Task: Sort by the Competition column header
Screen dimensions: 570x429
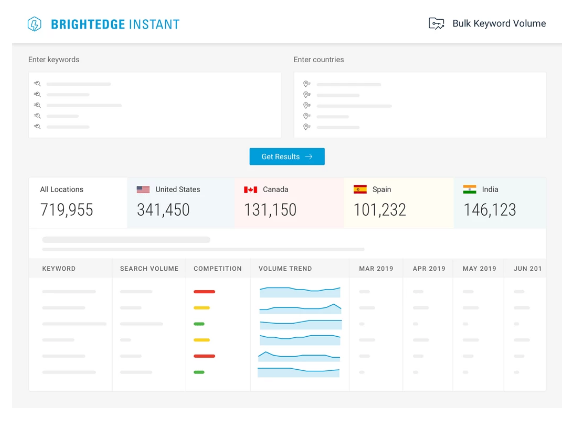Action: click(217, 269)
